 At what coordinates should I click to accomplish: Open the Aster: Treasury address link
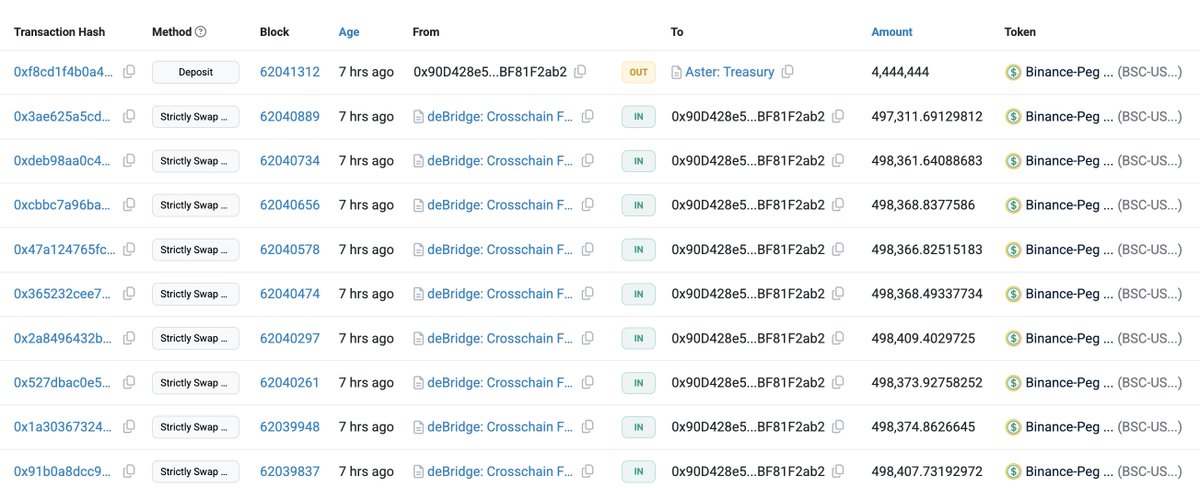729,72
